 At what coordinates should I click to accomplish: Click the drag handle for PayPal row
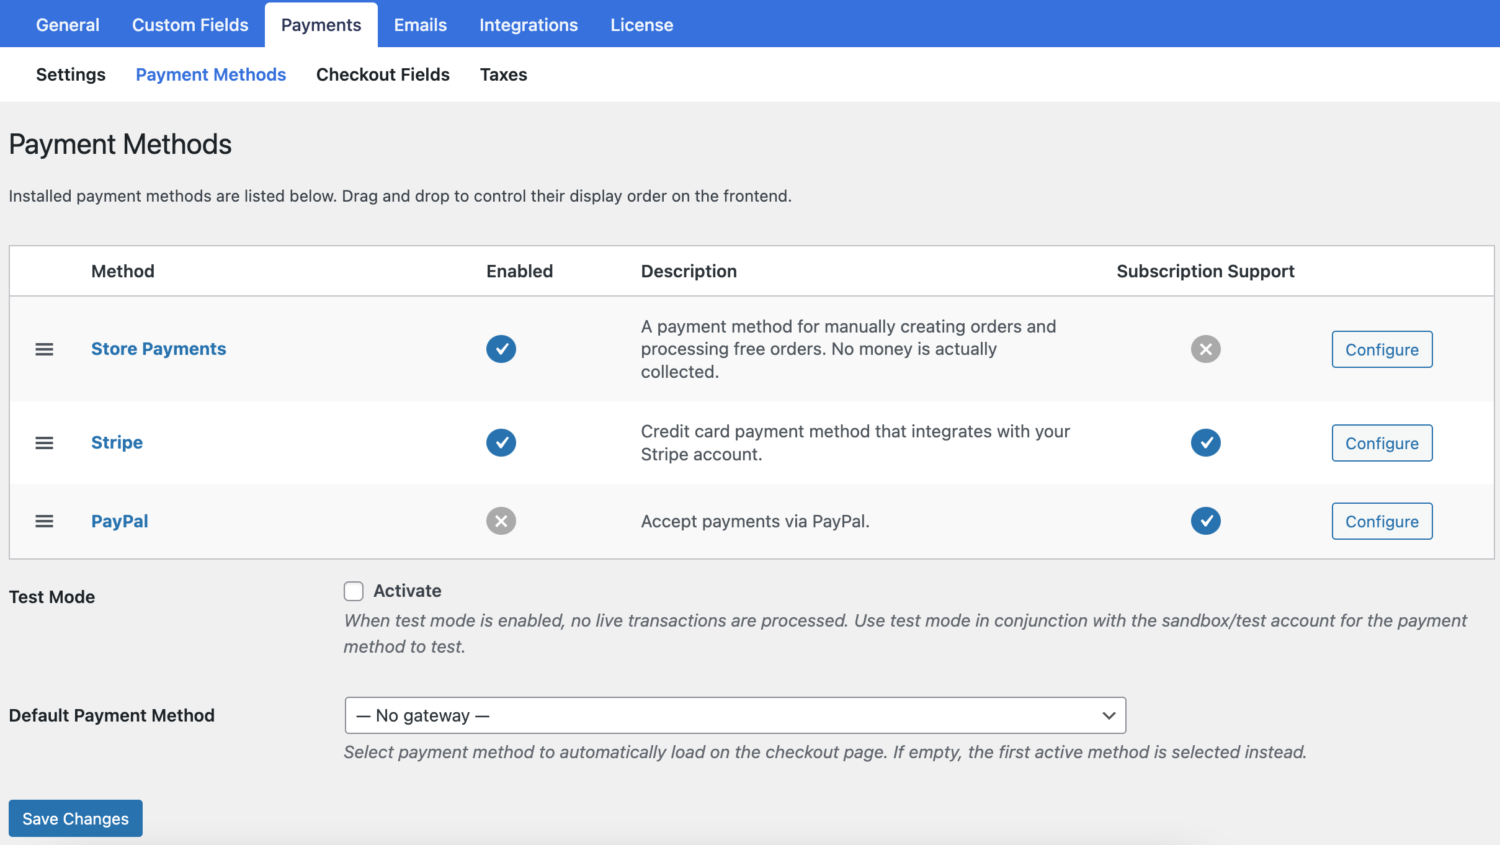click(44, 521)
